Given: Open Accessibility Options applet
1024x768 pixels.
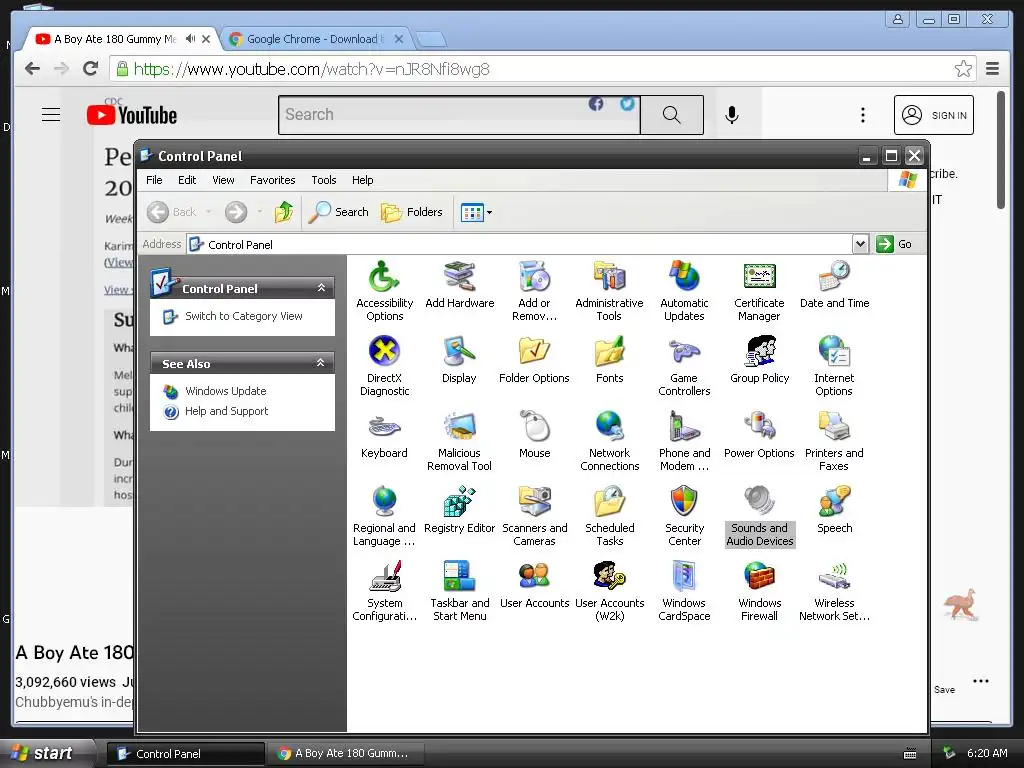Looking at the screenshot, I should pyautogui.click(x=384, y=291).
